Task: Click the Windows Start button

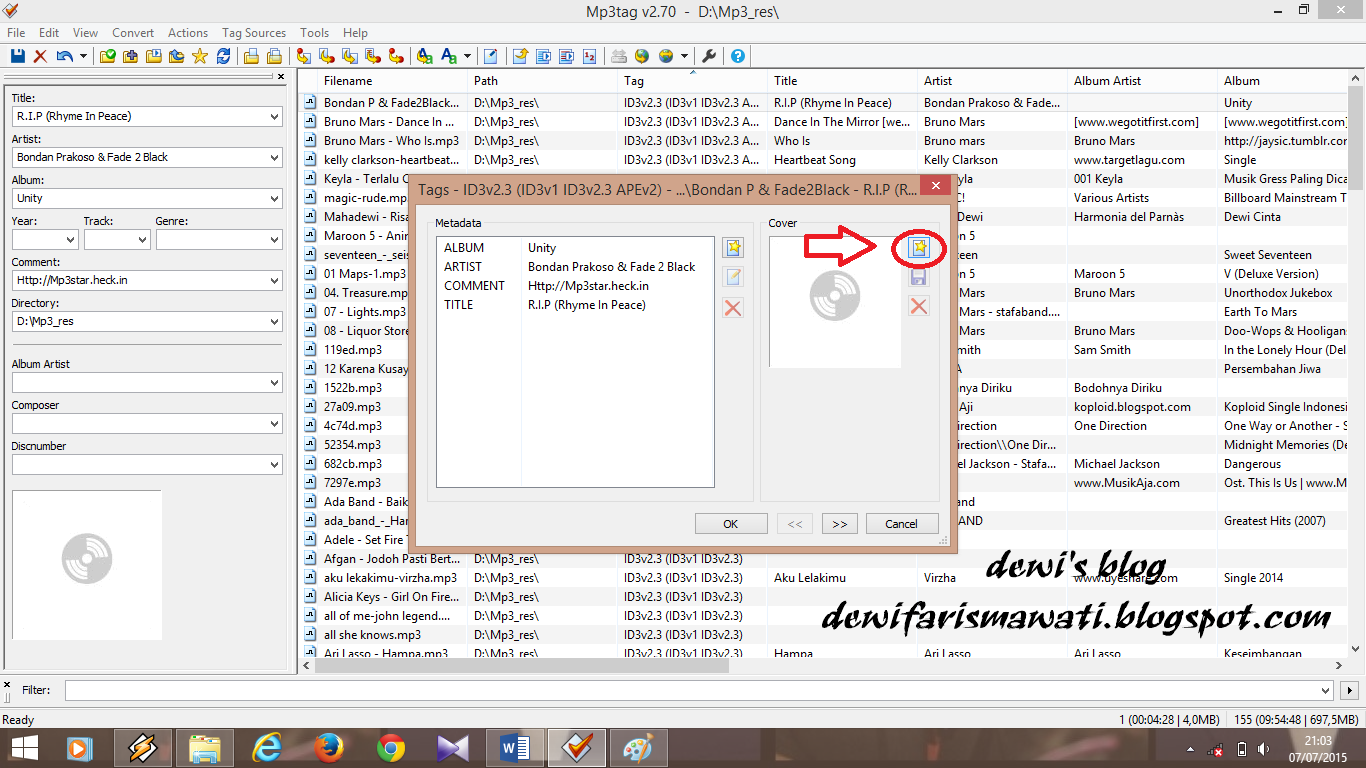Action: [24, 748]
